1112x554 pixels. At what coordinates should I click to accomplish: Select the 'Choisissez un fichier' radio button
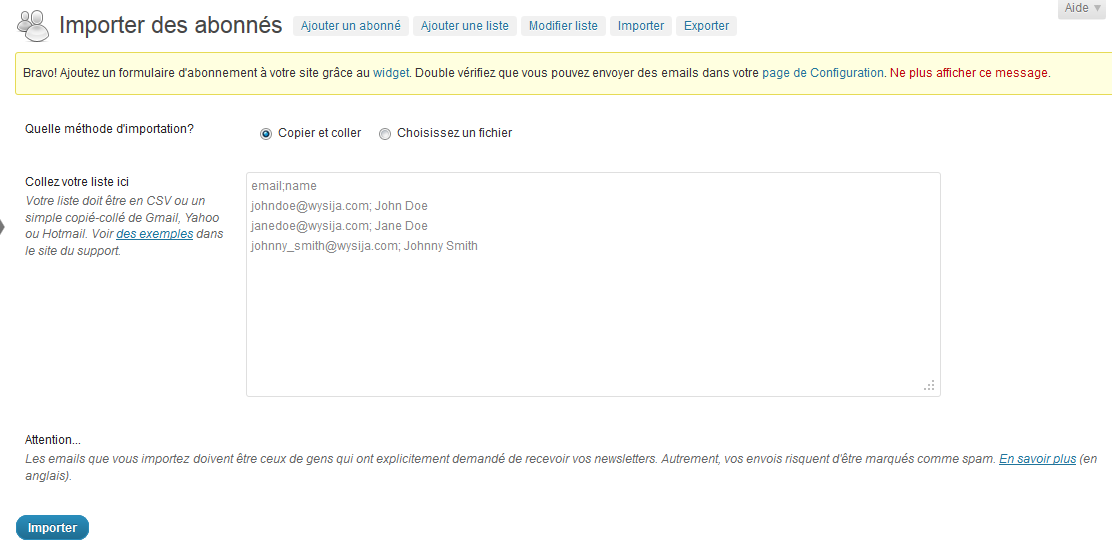pyautogui.click(x=384, y=133)
